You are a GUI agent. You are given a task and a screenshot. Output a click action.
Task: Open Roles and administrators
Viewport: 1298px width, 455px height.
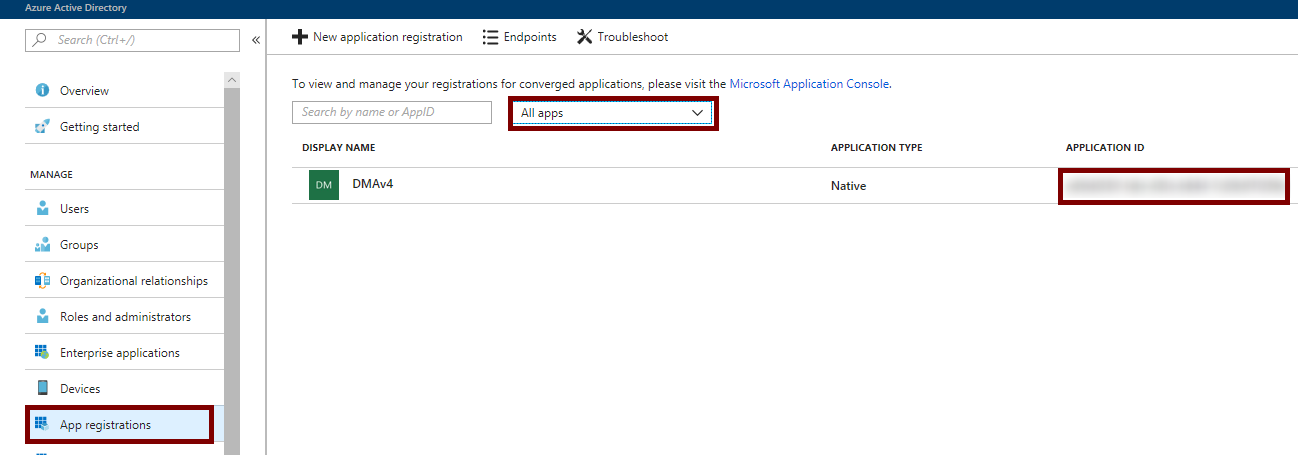click(x=125, y=317)
